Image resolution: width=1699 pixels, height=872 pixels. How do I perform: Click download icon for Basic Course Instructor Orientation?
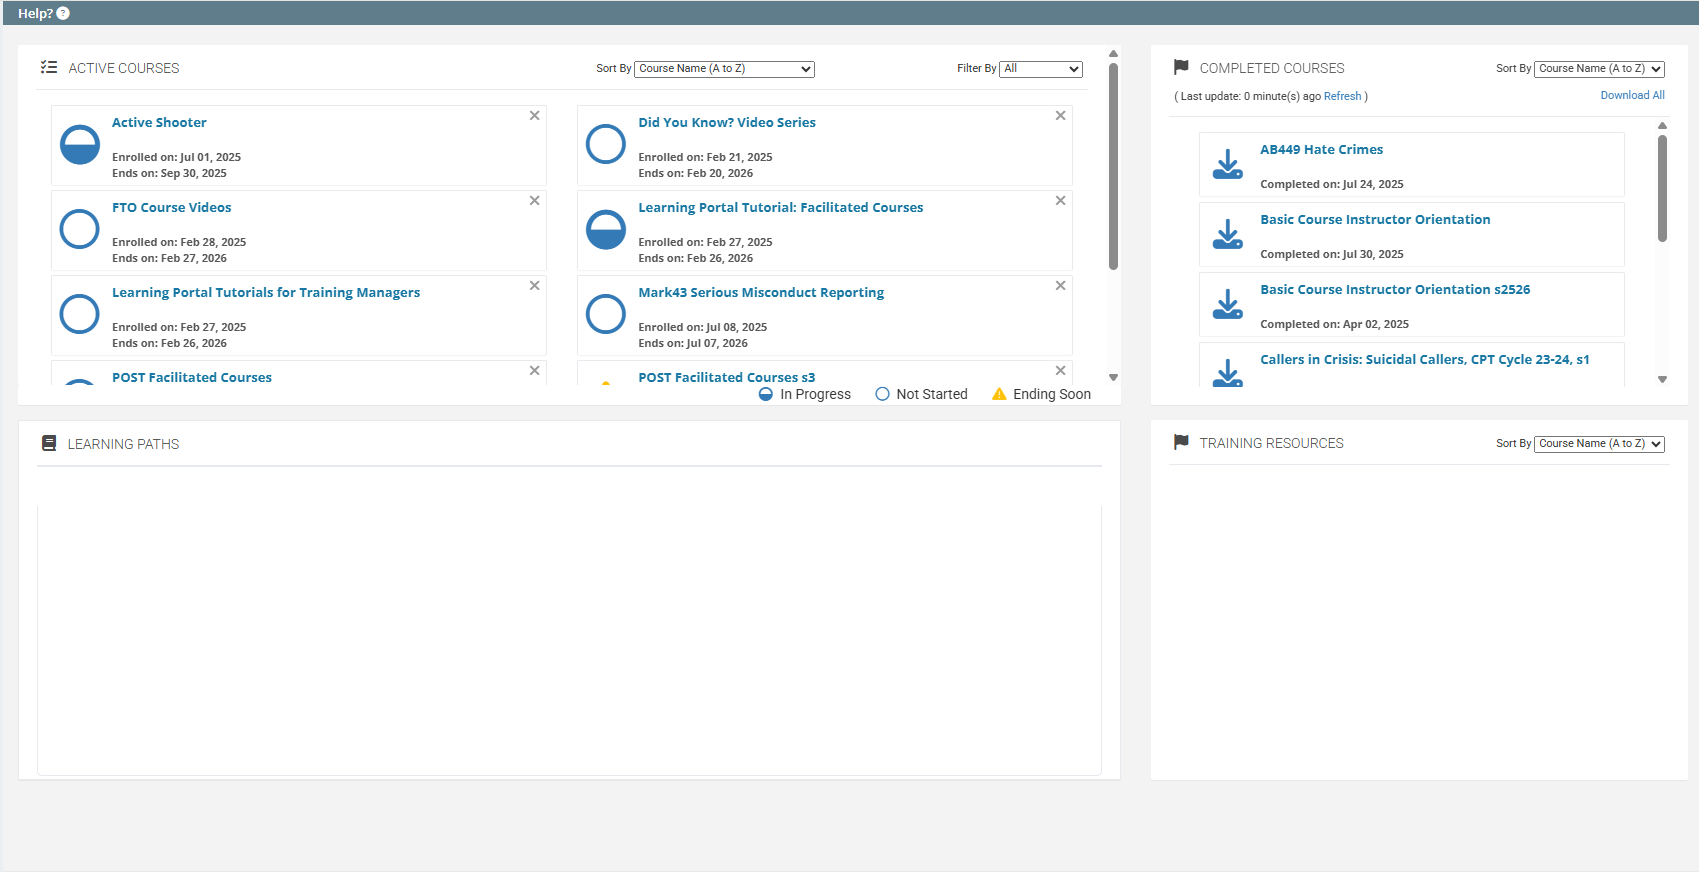pyautogui.click(x=1227, y=235)
